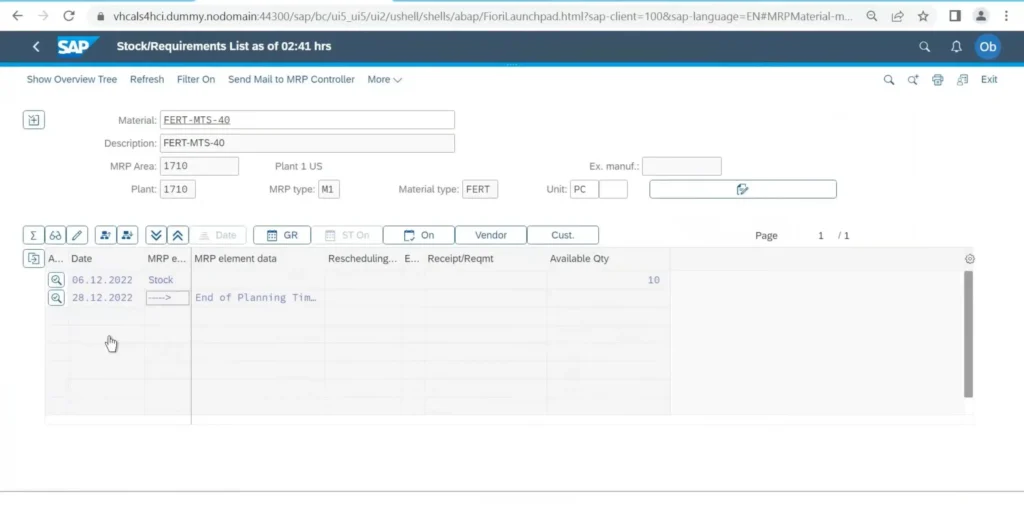1024x520 pixels.
Task: Click the pencil change element icon
Action: pos(76,235)
